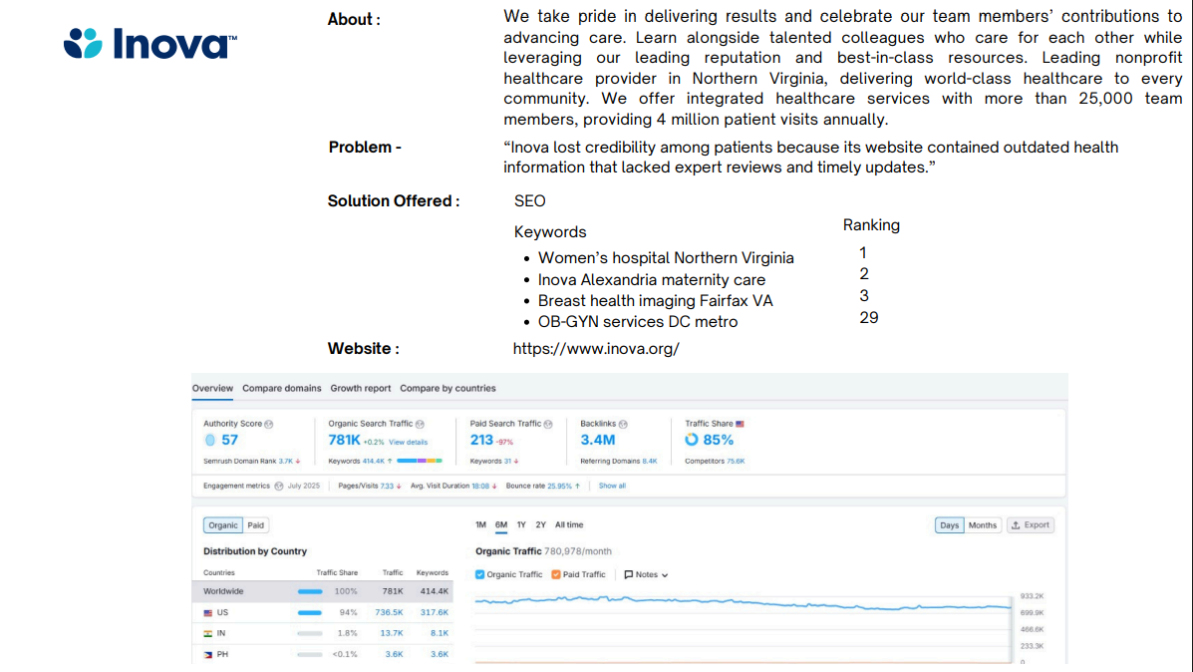Click the Competitors 75.6K link

736,461
